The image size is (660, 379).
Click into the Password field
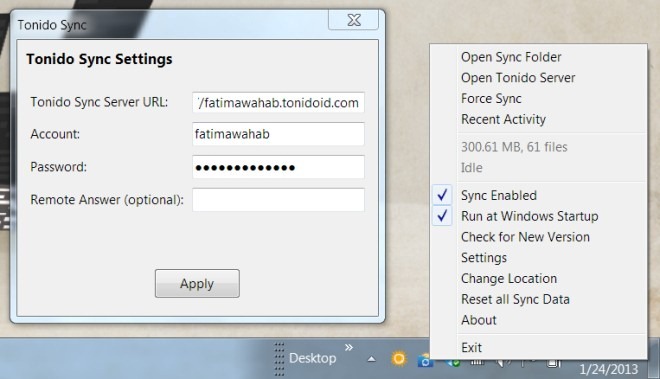point(278,167)
